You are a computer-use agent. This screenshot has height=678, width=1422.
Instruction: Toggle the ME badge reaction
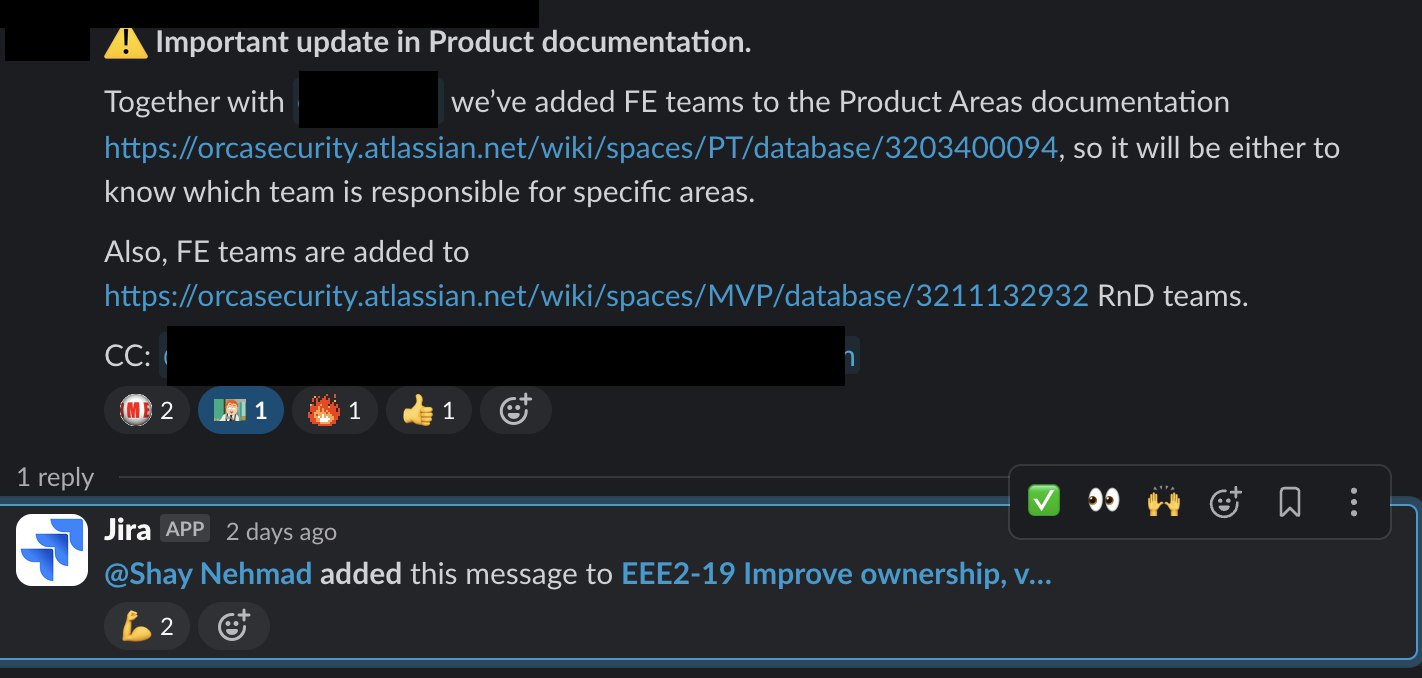pyautogui.click(x=146, y=410)
